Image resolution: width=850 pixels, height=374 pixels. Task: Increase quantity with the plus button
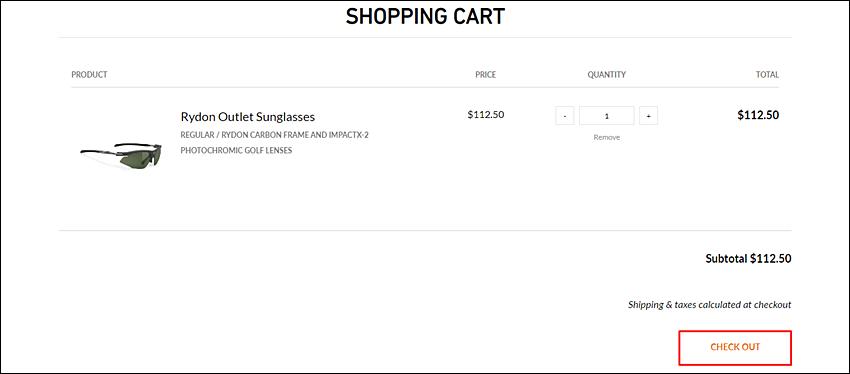point(648,115)
